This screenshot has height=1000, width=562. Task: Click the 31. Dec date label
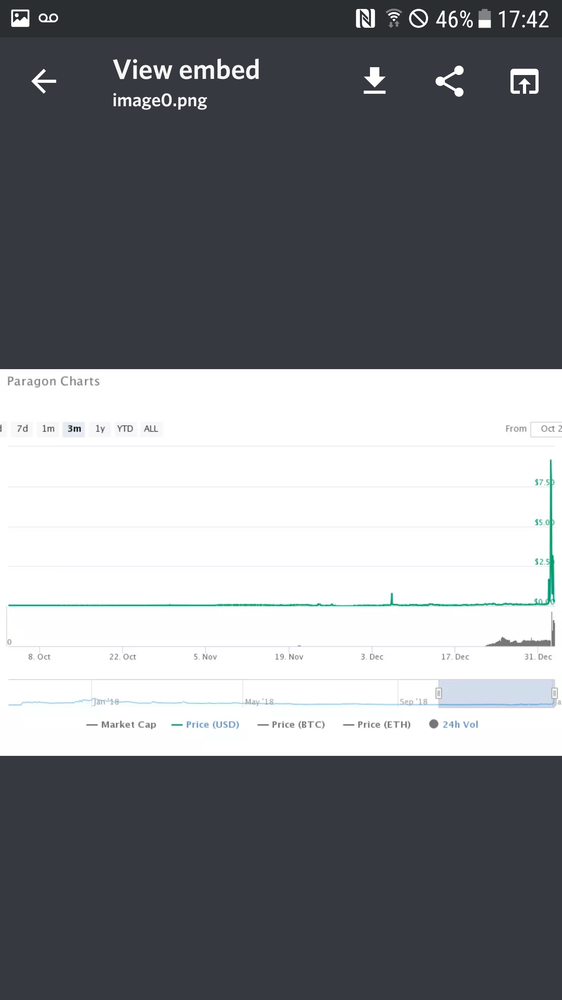(538, 657)
